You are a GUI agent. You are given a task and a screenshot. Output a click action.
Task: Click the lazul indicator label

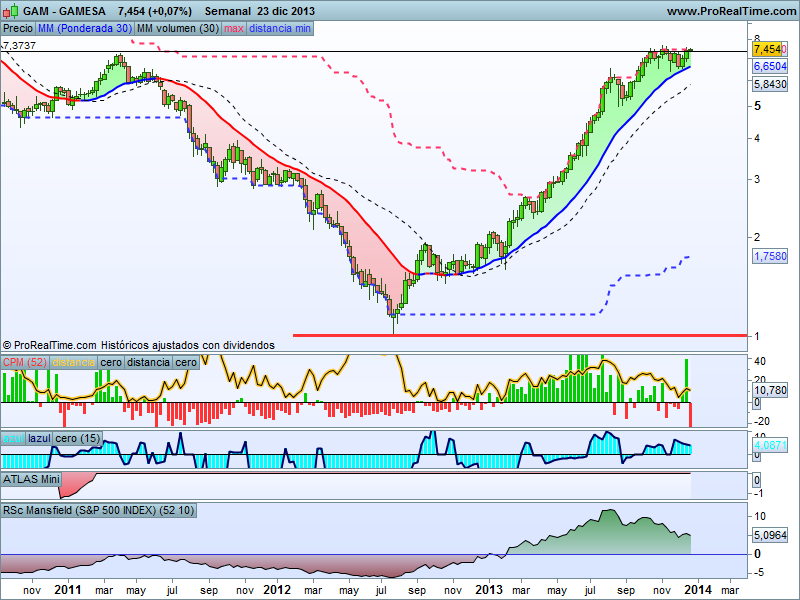(39, 439)
